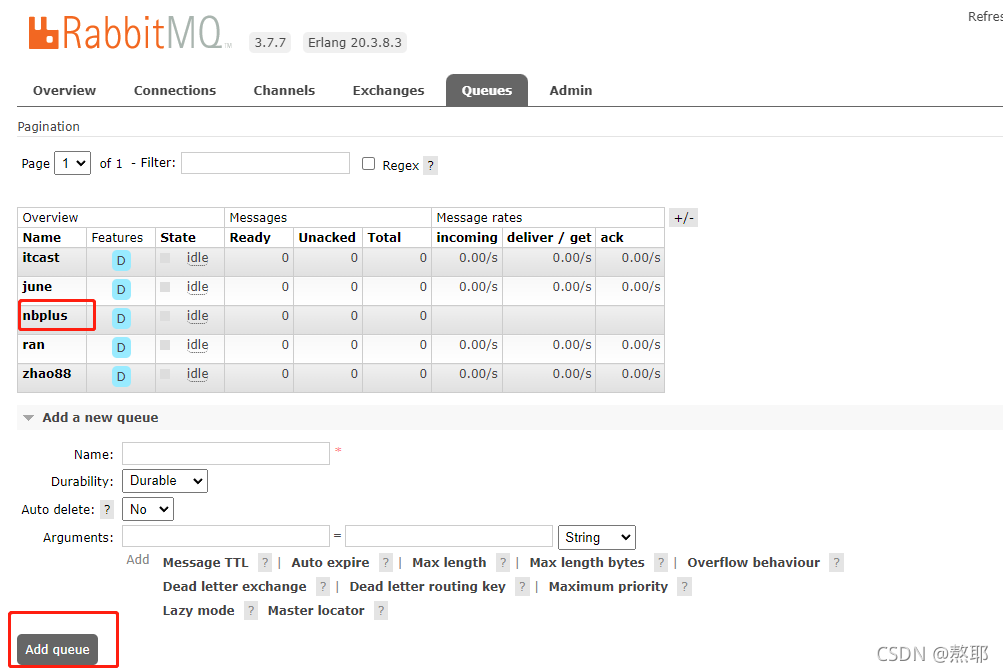This screenshot has width=1003, height=672.
Task: Click the Auto delete help icon
Action: (x=107, y=509)
